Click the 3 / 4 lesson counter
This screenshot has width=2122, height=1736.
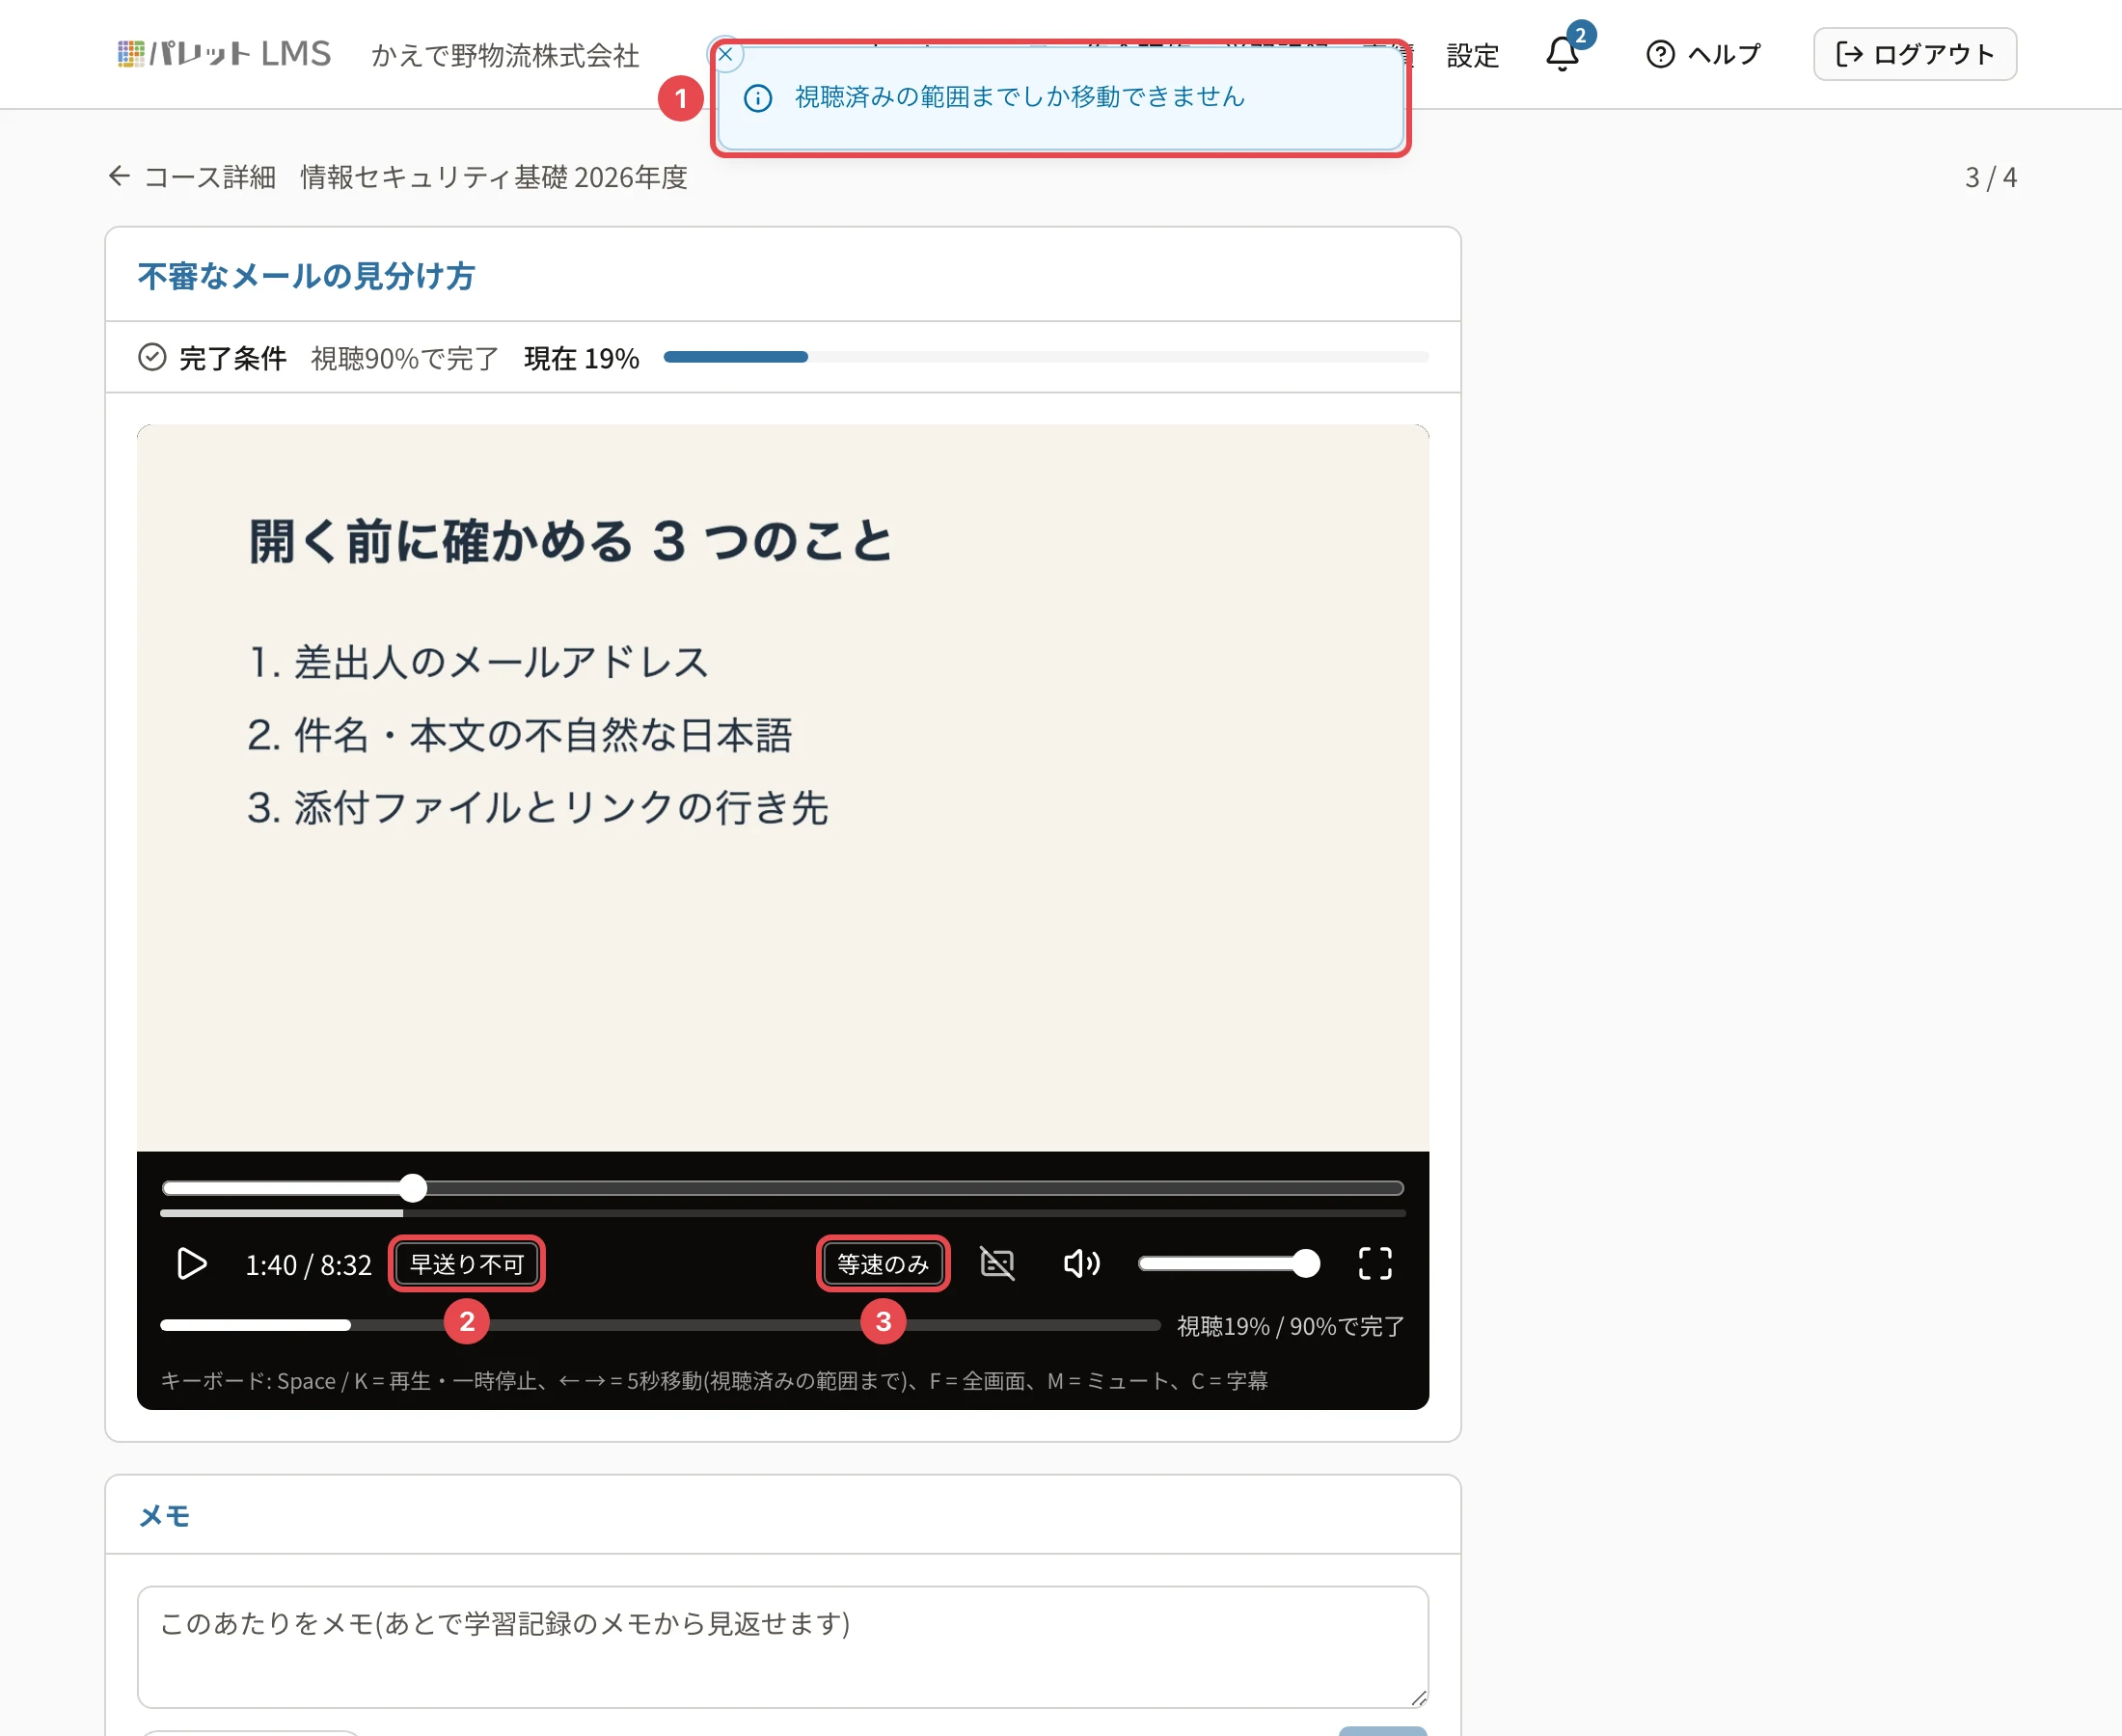[1990, 178]
